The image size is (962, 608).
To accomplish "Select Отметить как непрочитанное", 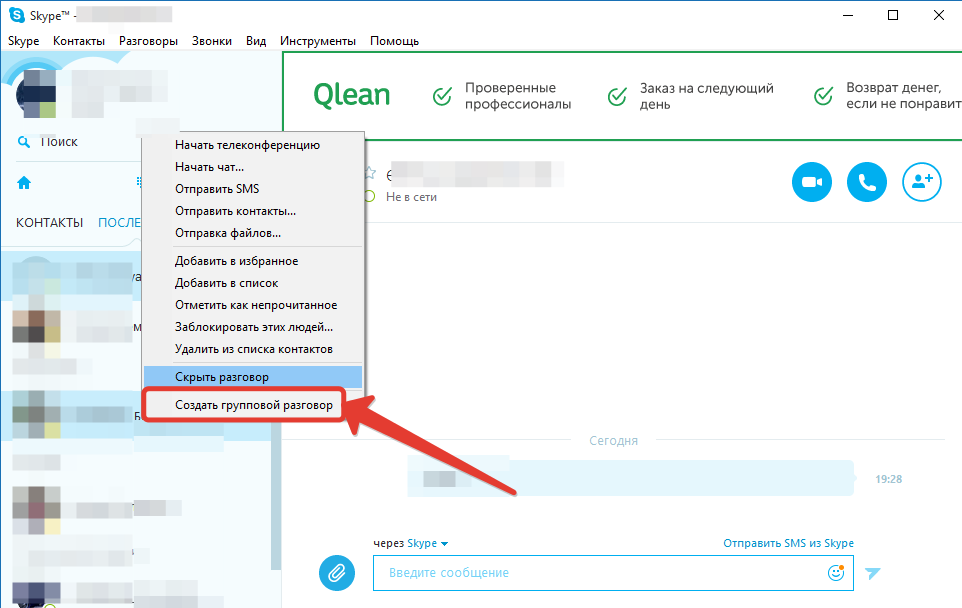I will click(253, 305).
